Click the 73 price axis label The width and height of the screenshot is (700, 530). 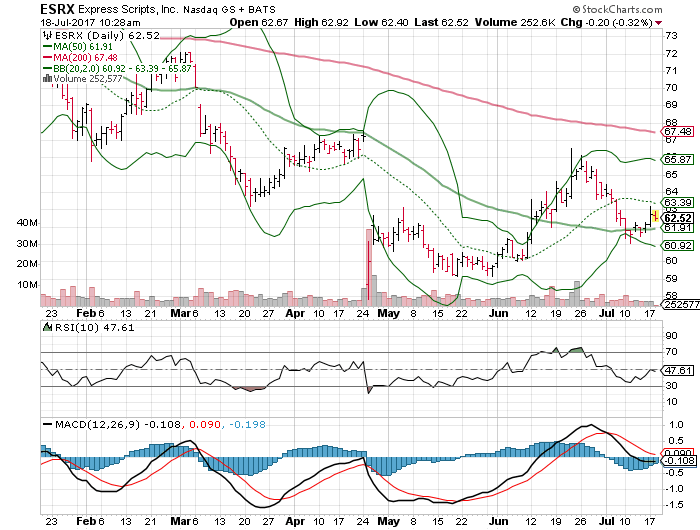671,36
